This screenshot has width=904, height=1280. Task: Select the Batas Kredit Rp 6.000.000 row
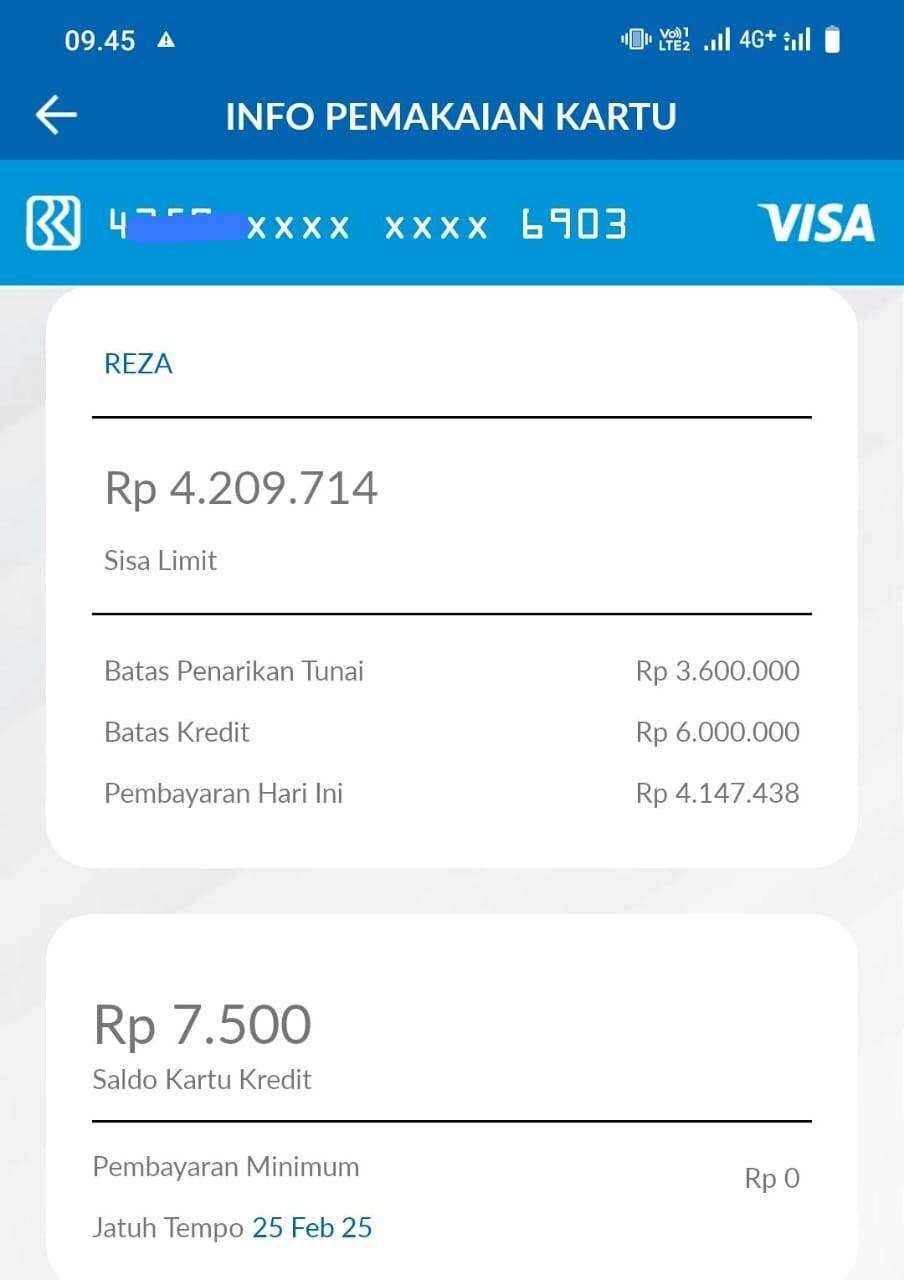point(452,732)
